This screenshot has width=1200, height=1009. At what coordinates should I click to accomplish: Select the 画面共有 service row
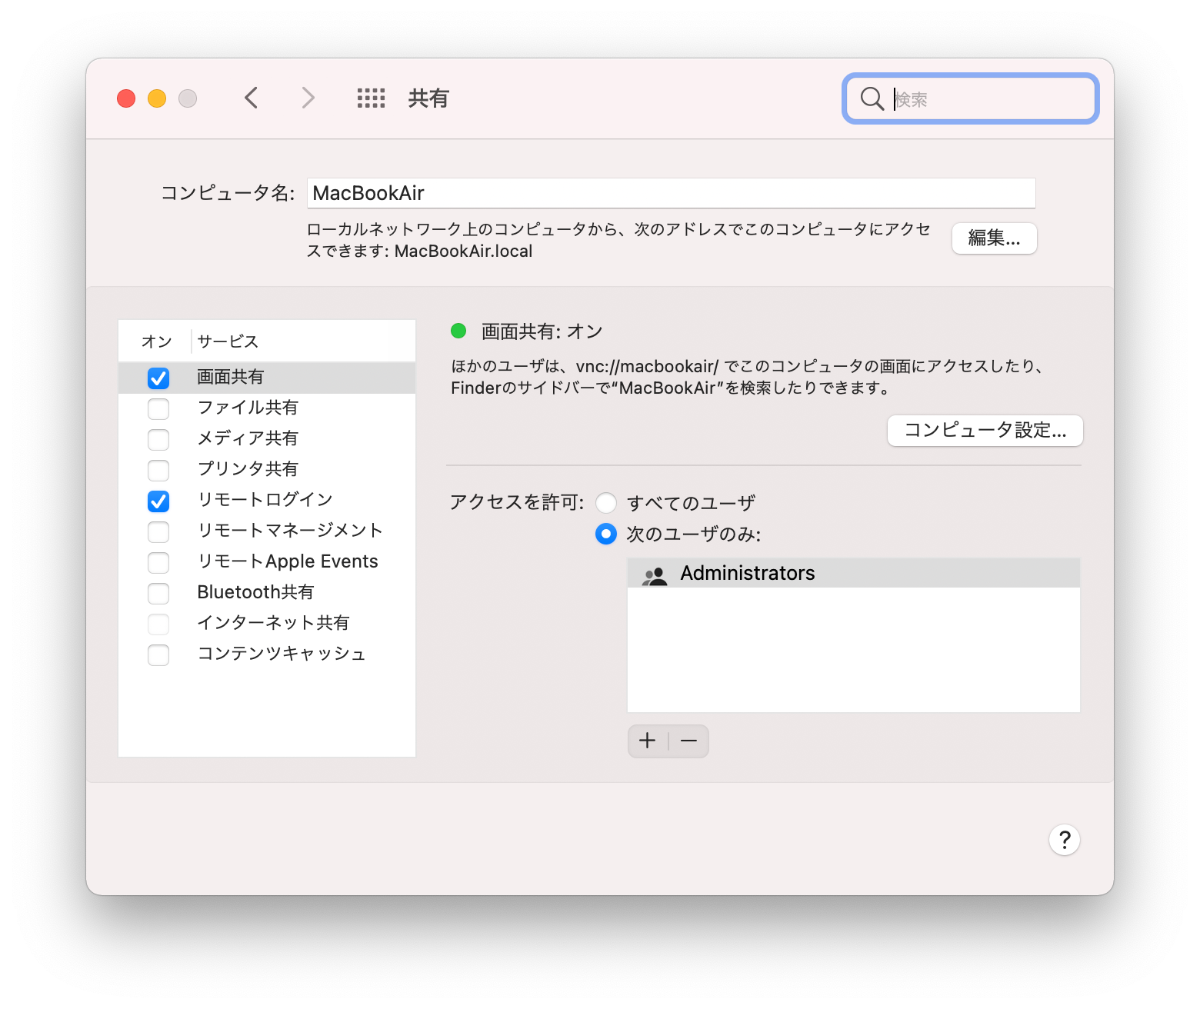pyautogui.click(x=267, y=377)
